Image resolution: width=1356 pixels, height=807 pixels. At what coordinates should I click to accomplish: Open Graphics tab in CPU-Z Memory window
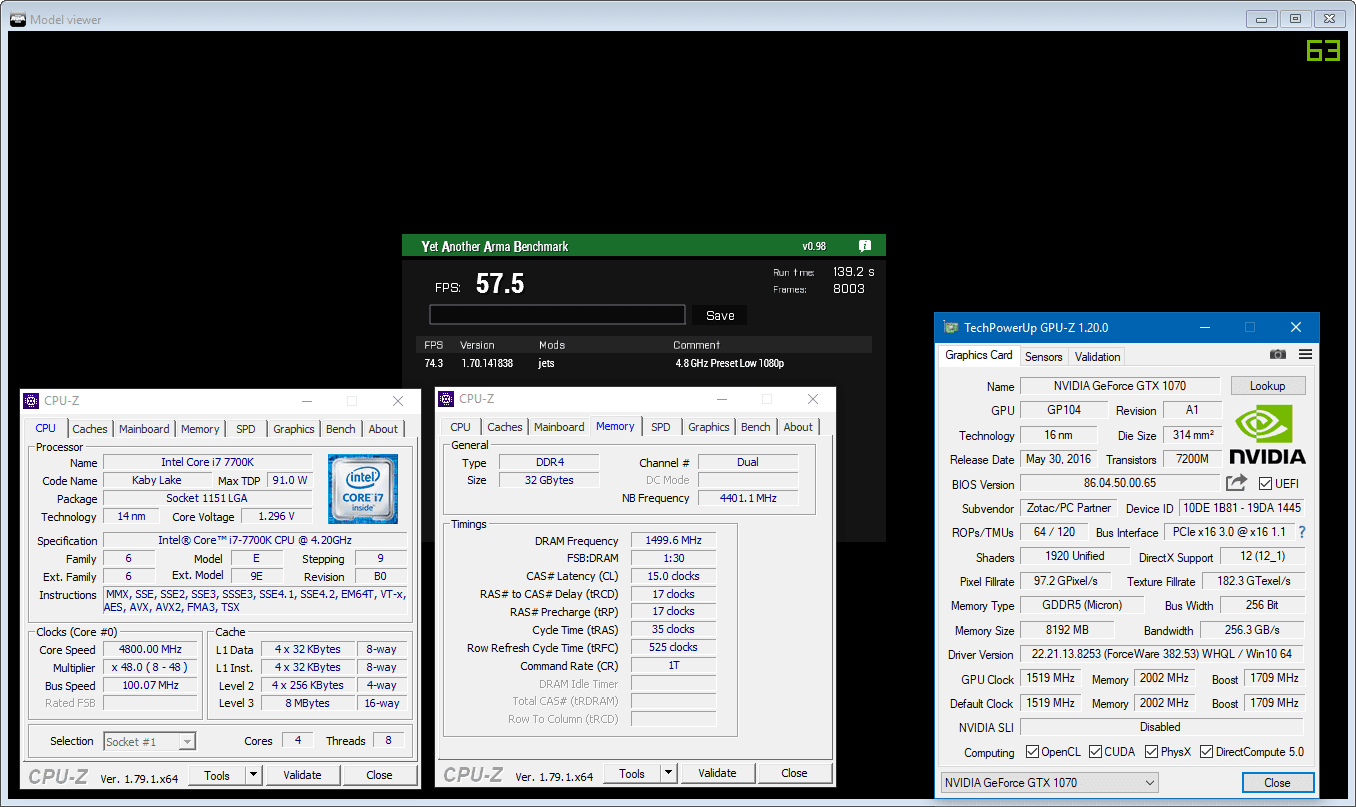pyautogui.click(x=709, y=427)
